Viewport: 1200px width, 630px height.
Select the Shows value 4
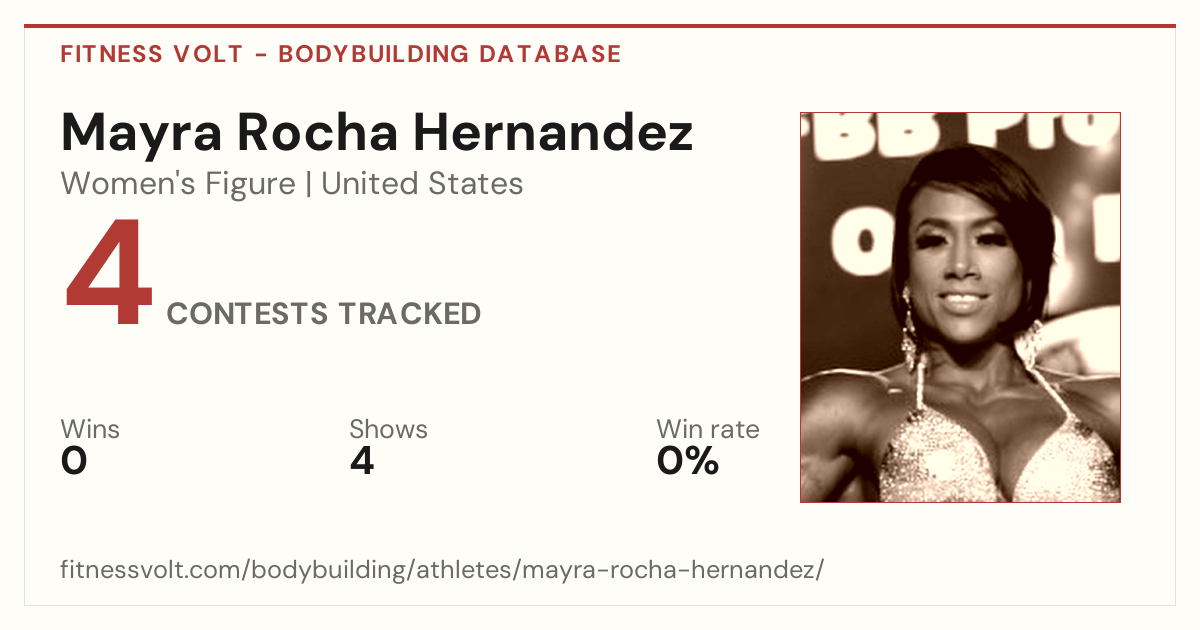(362, 461)
